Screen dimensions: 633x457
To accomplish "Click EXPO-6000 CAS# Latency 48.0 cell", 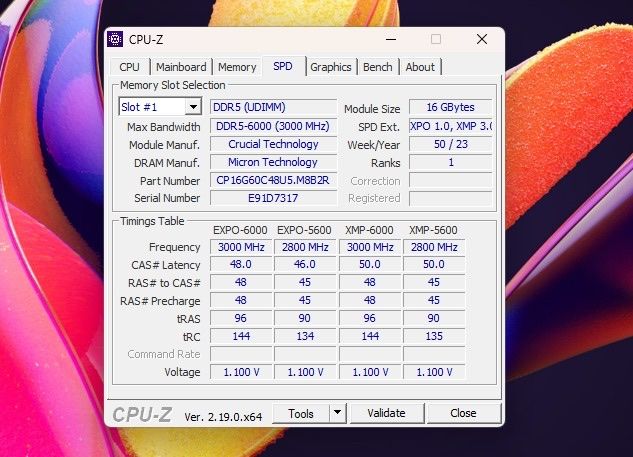I will 241,264.
